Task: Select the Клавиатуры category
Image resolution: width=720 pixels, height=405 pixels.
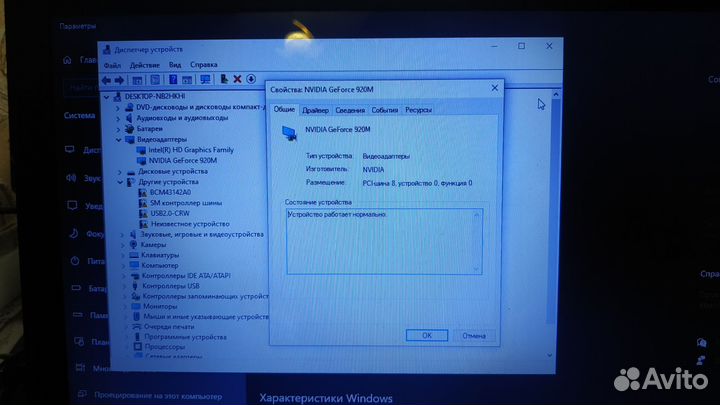Action: click(x=160, y=255)
